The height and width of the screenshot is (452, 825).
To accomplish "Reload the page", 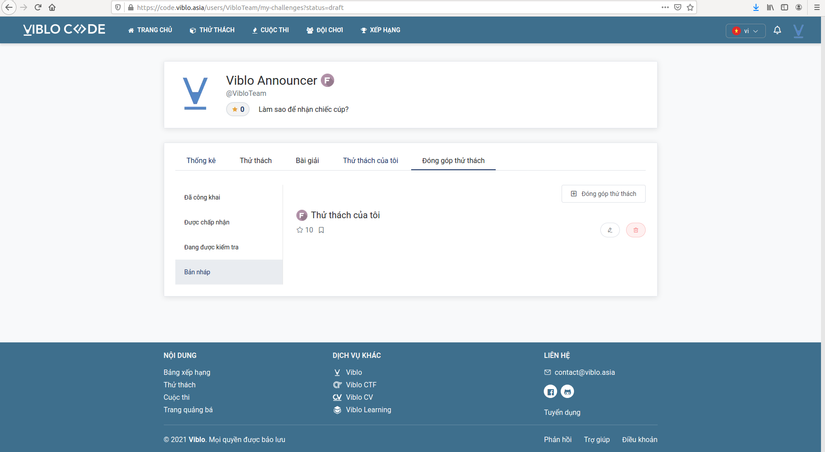I will [38, 7].
